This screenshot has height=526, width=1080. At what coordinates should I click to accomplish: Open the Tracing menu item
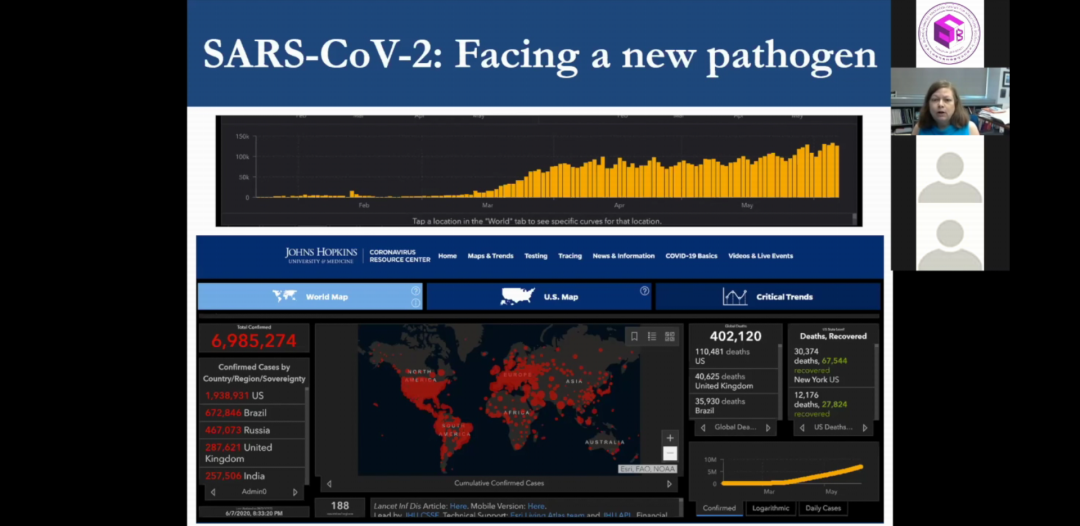pyautogui.click(x=570, y=255)
